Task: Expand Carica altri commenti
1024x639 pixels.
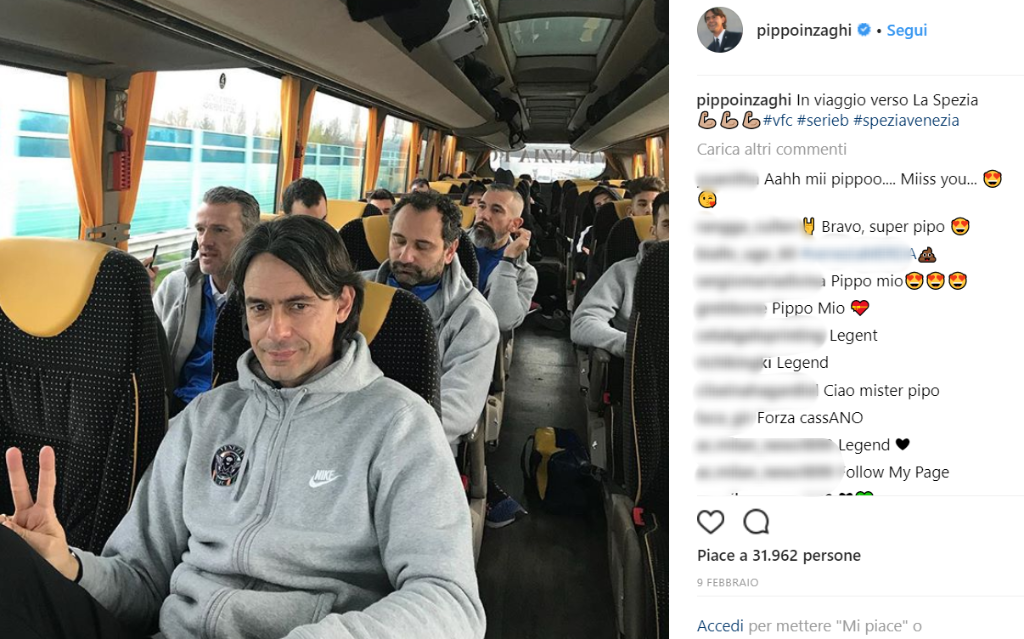Action: pos(771,149)
